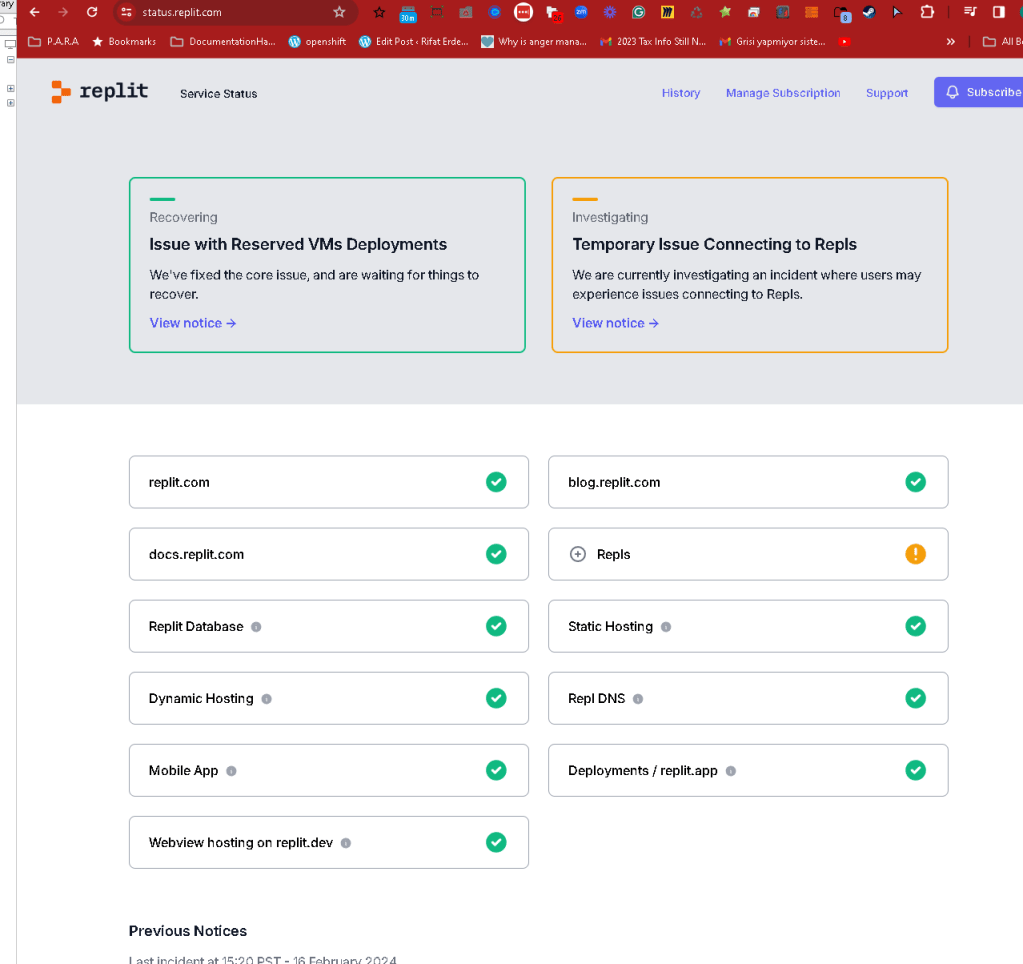Click the yellow Miro extension icon
Viewport: 1023px width, 964px height.
click(x=667, y=12)
